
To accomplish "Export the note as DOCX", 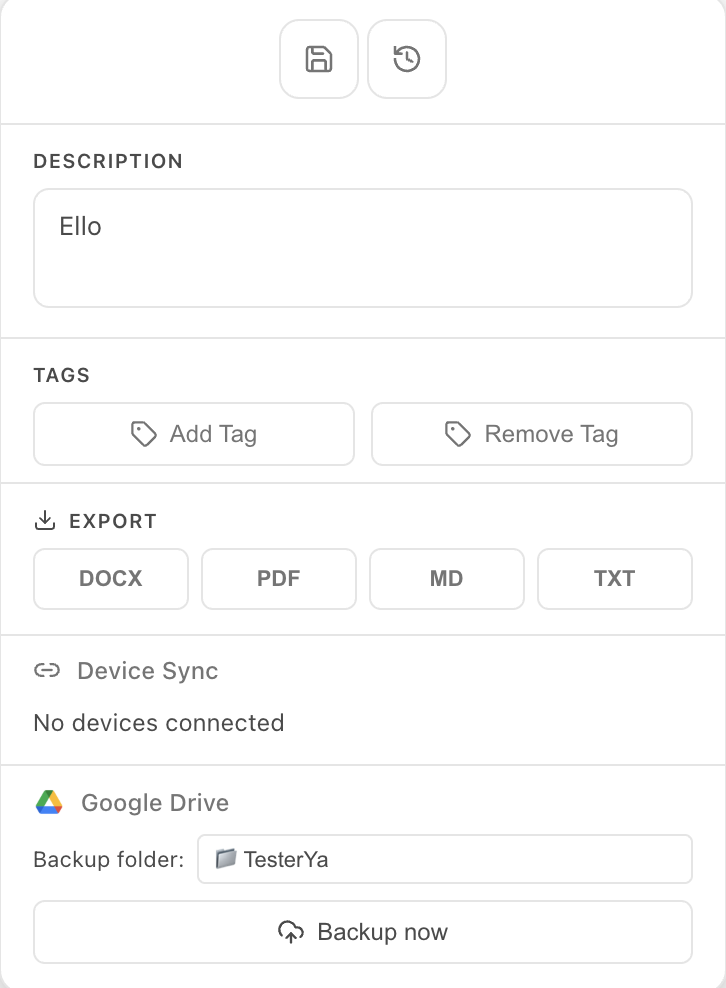I will tap(111, 579).
